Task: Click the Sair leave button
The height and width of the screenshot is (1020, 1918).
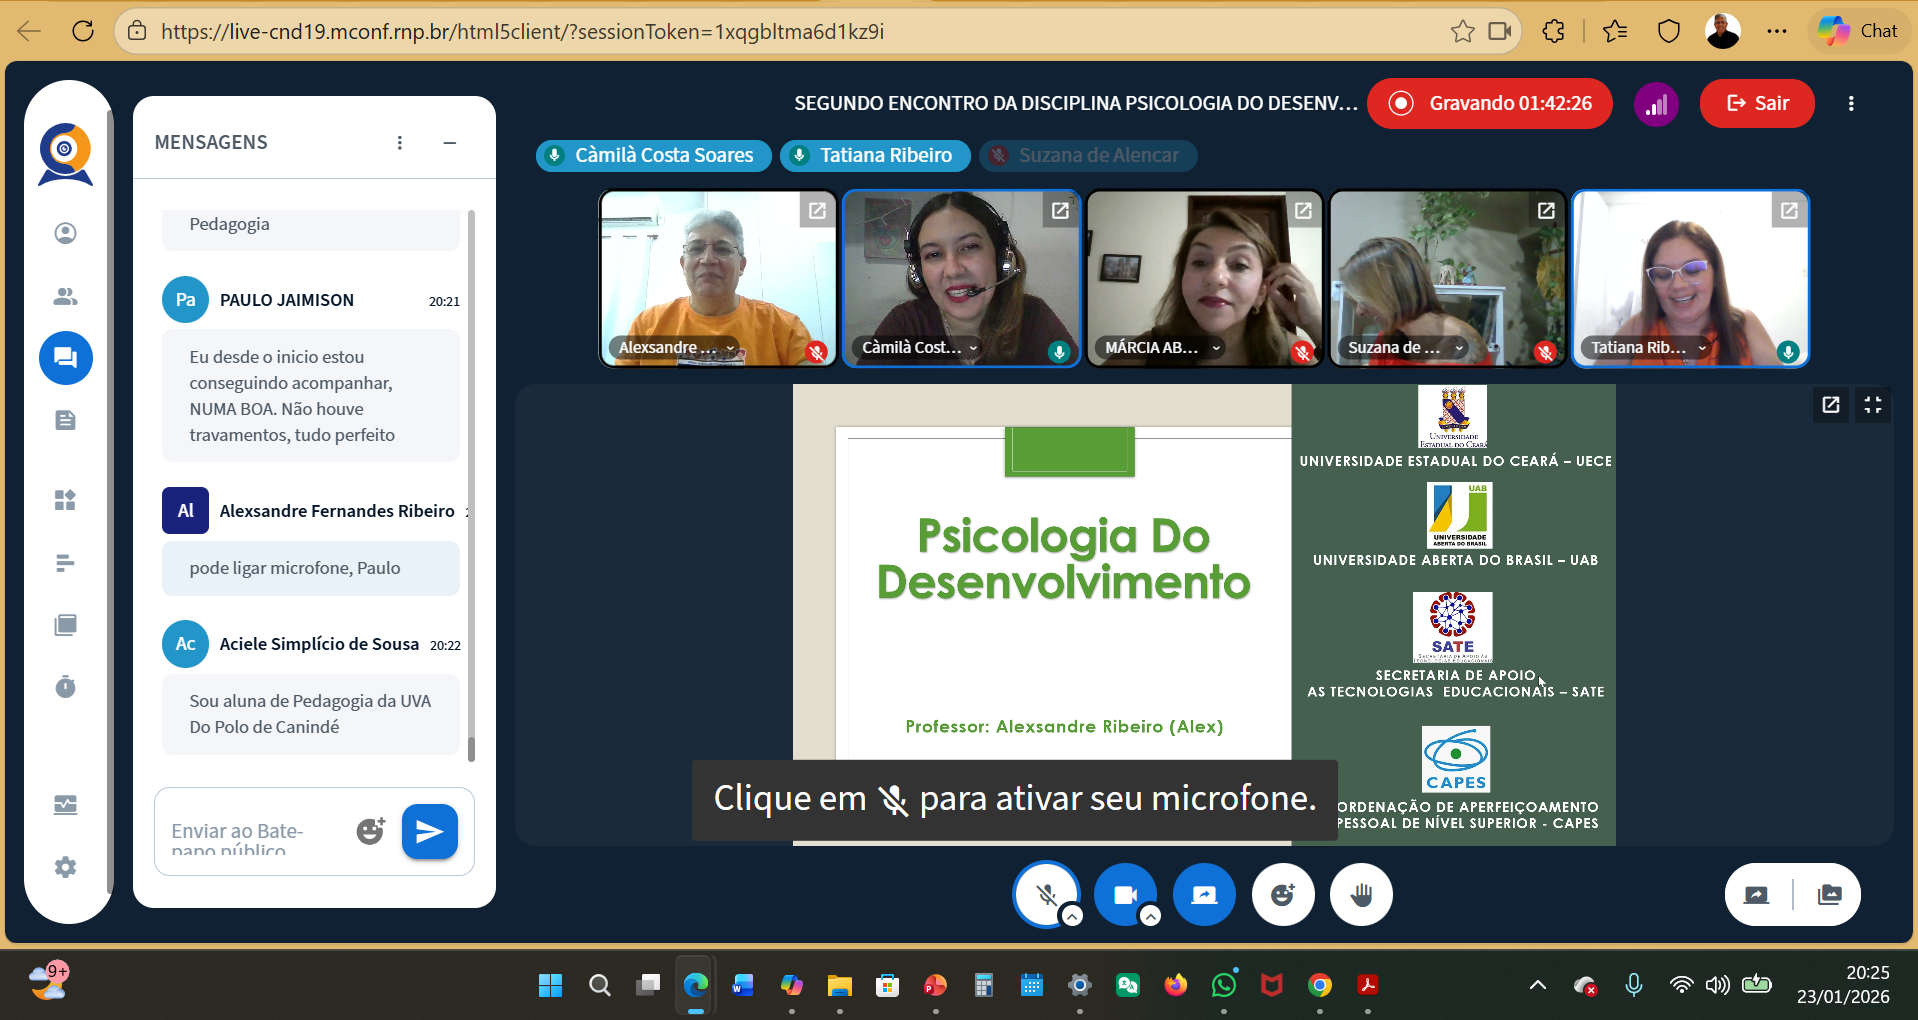Action: point(1757,104)
